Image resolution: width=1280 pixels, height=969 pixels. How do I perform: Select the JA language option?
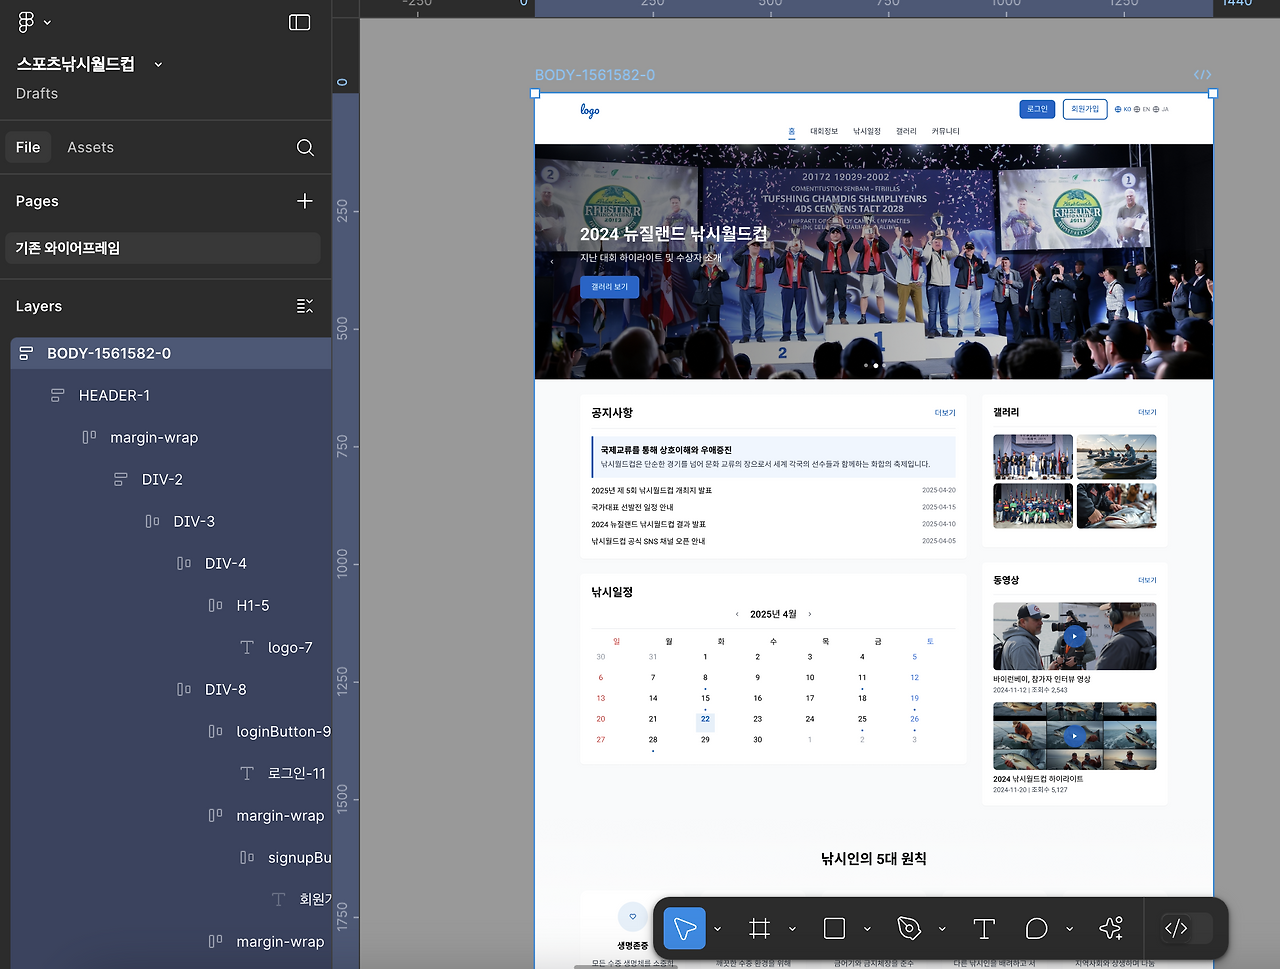point(1161,110)
